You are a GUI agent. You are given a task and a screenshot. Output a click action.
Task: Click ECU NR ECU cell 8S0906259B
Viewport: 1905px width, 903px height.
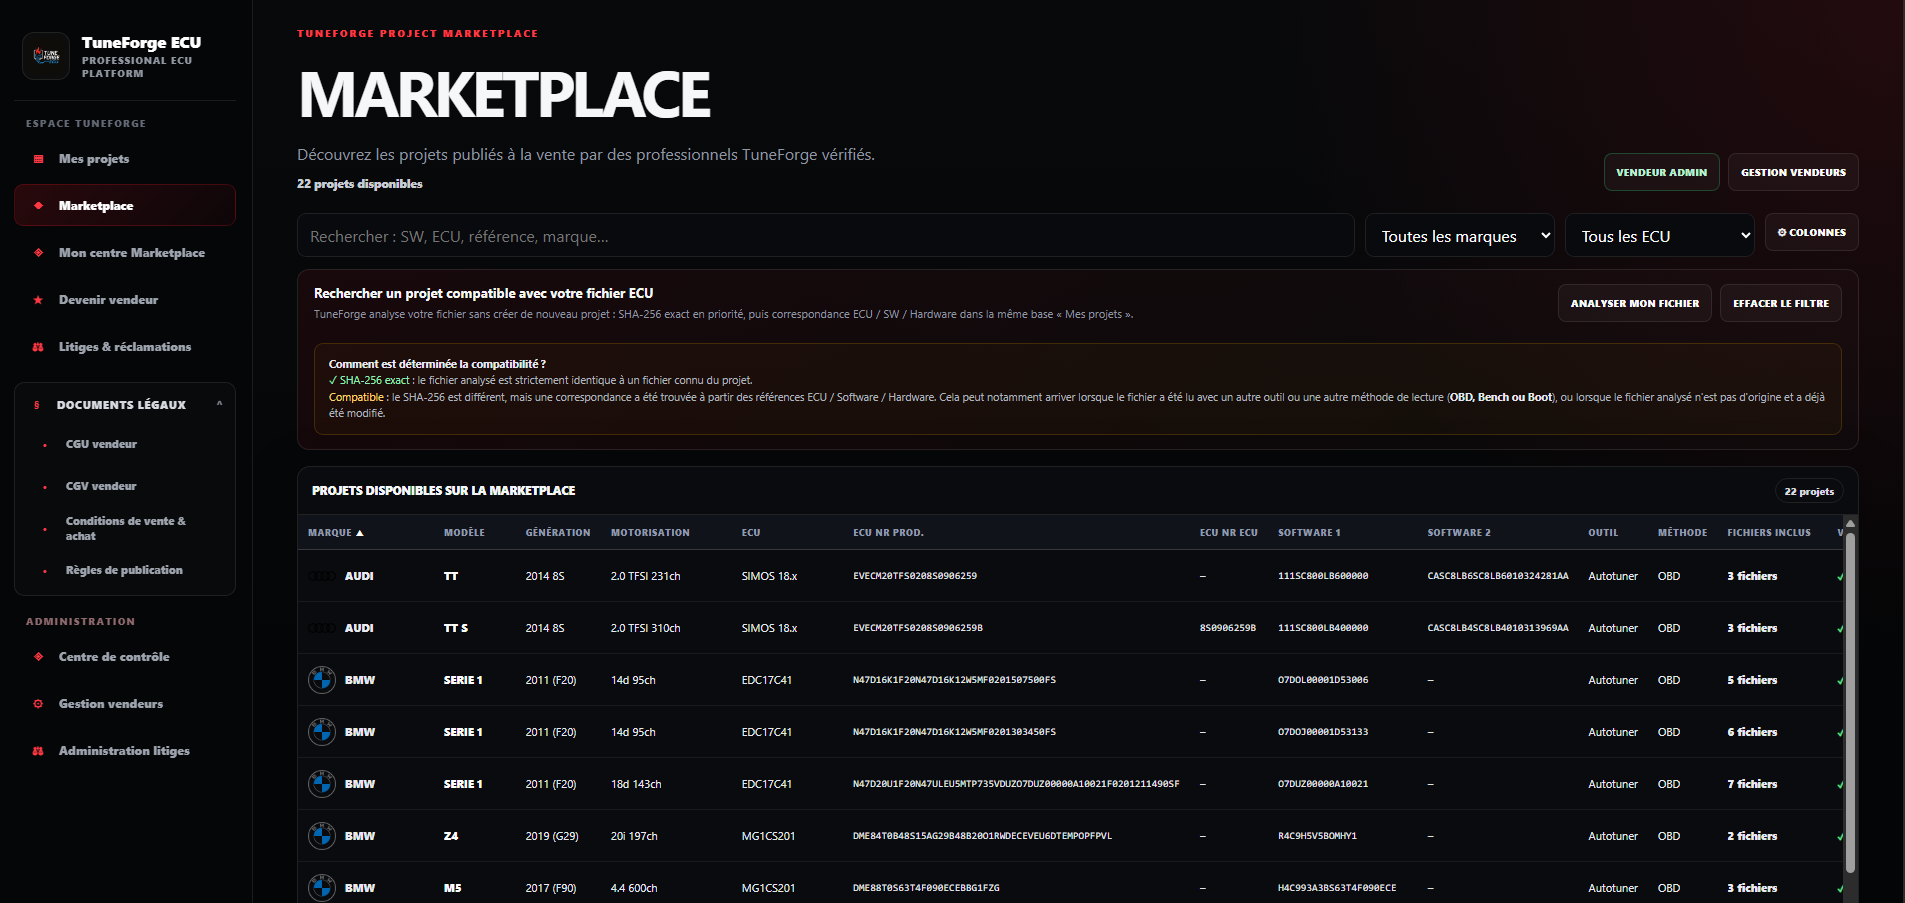point(1228,628)
